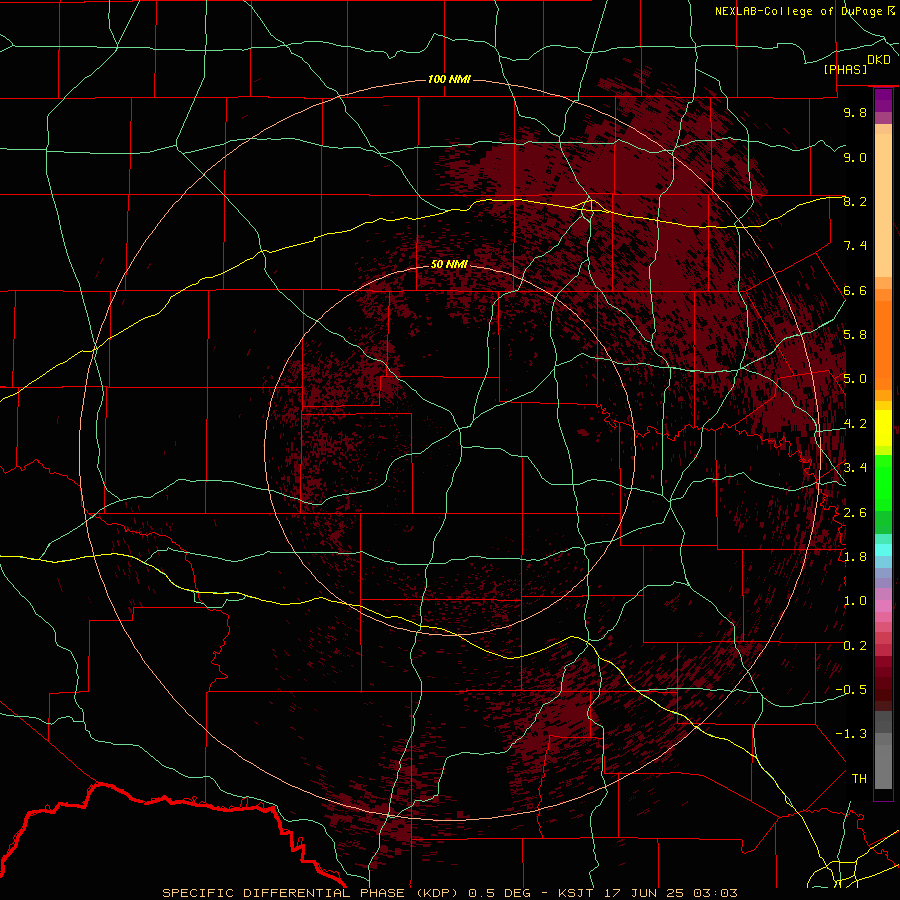
Task: Click the 8.2 value on the scale
Action: click(x=855, y=201)
